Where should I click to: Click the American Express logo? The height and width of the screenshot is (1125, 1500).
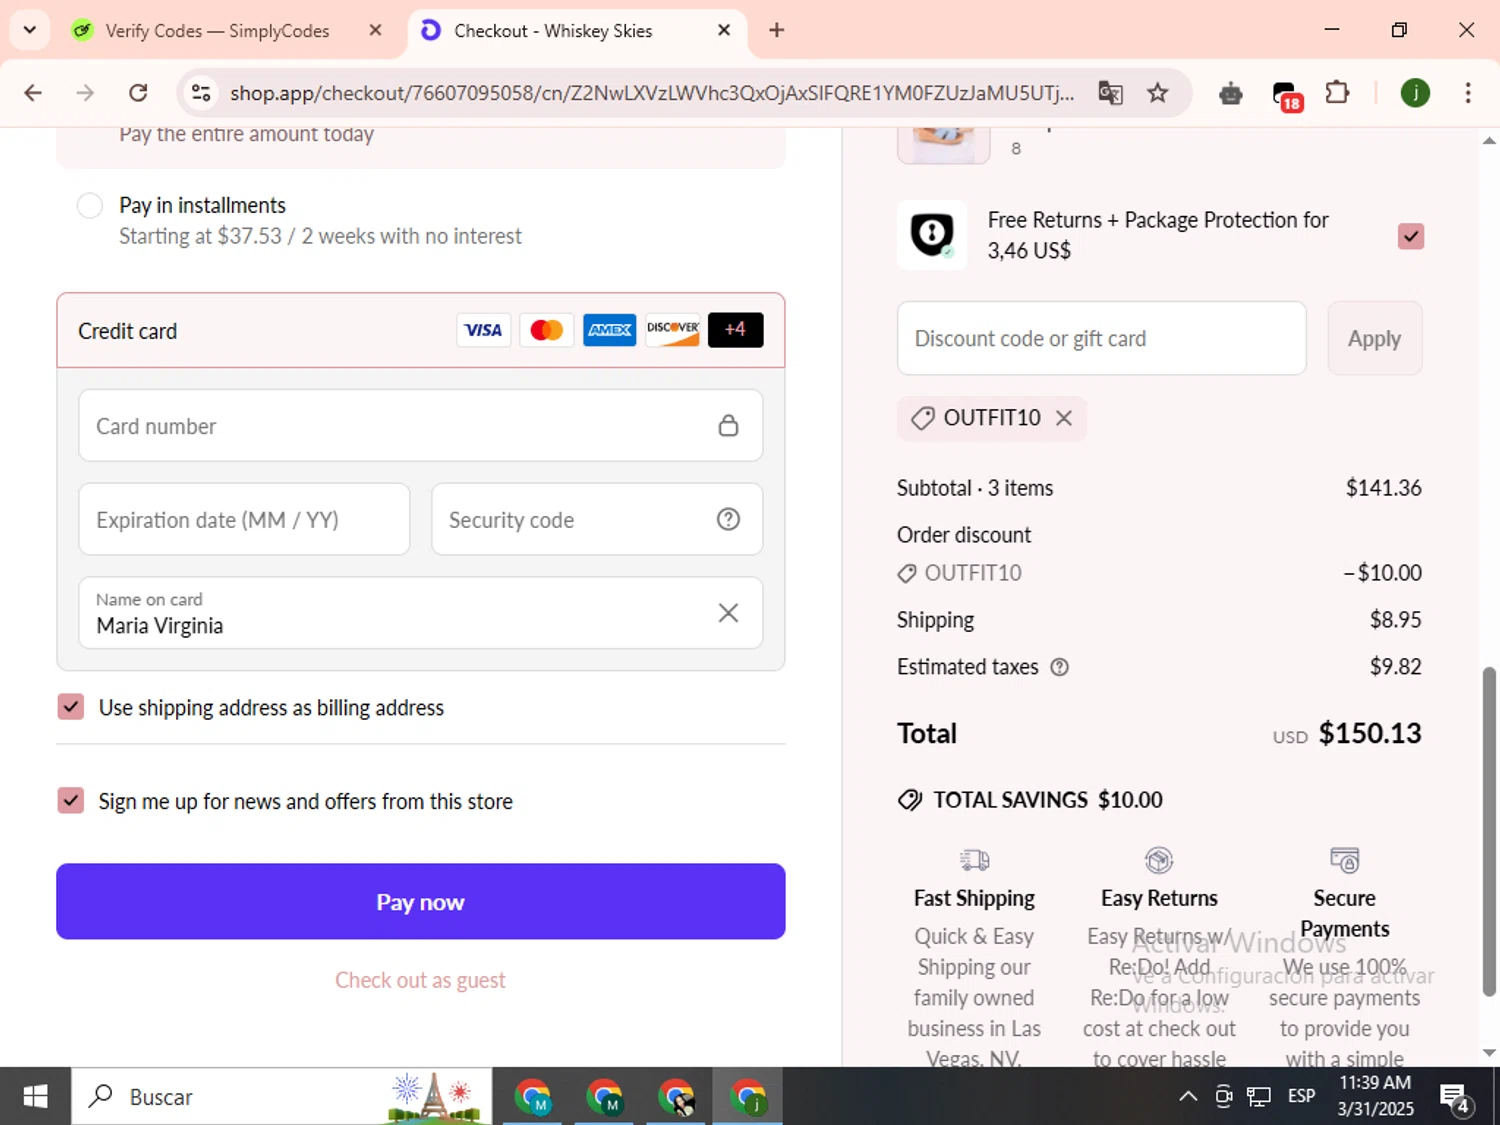[609, 330]
